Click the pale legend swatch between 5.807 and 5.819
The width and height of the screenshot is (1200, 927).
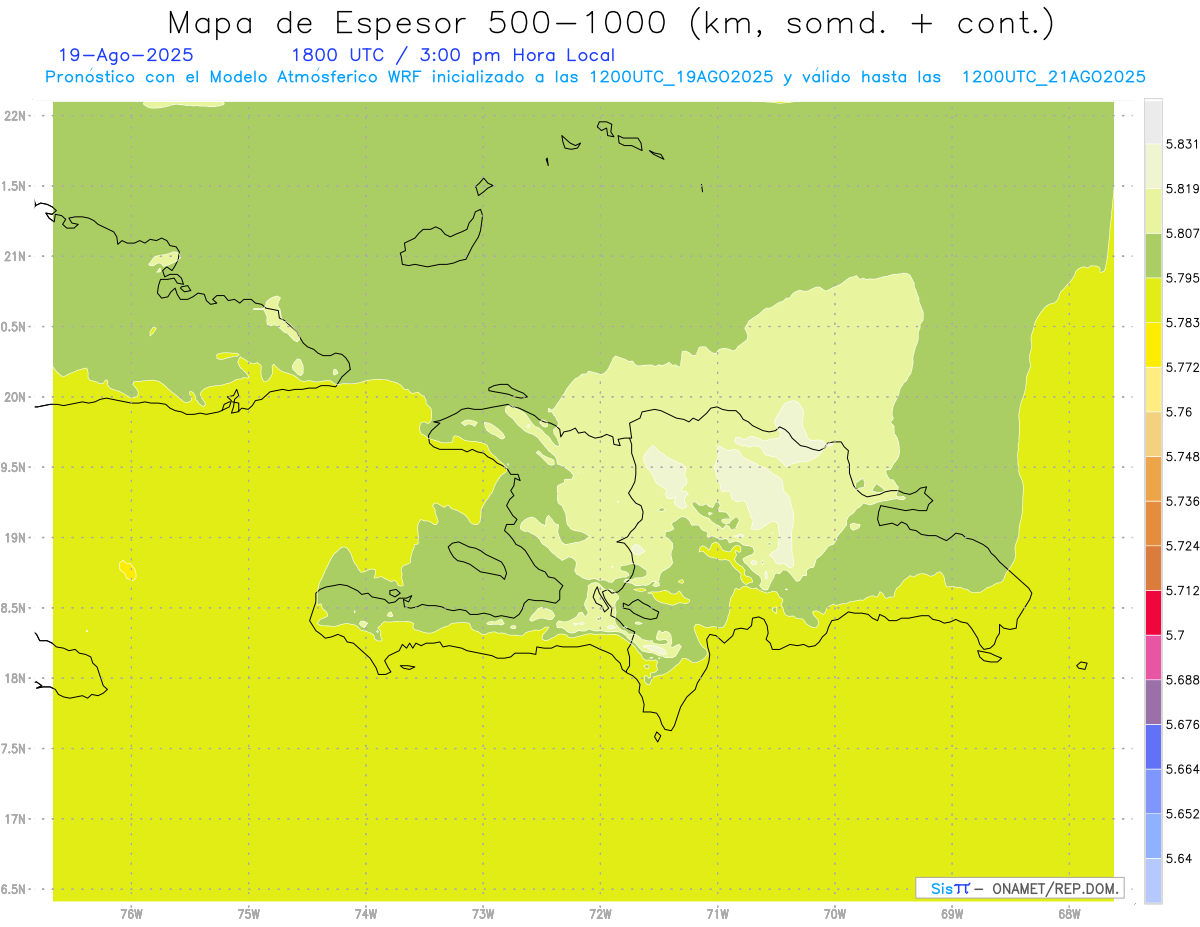pyautogui.click(x=1153, y=211)
